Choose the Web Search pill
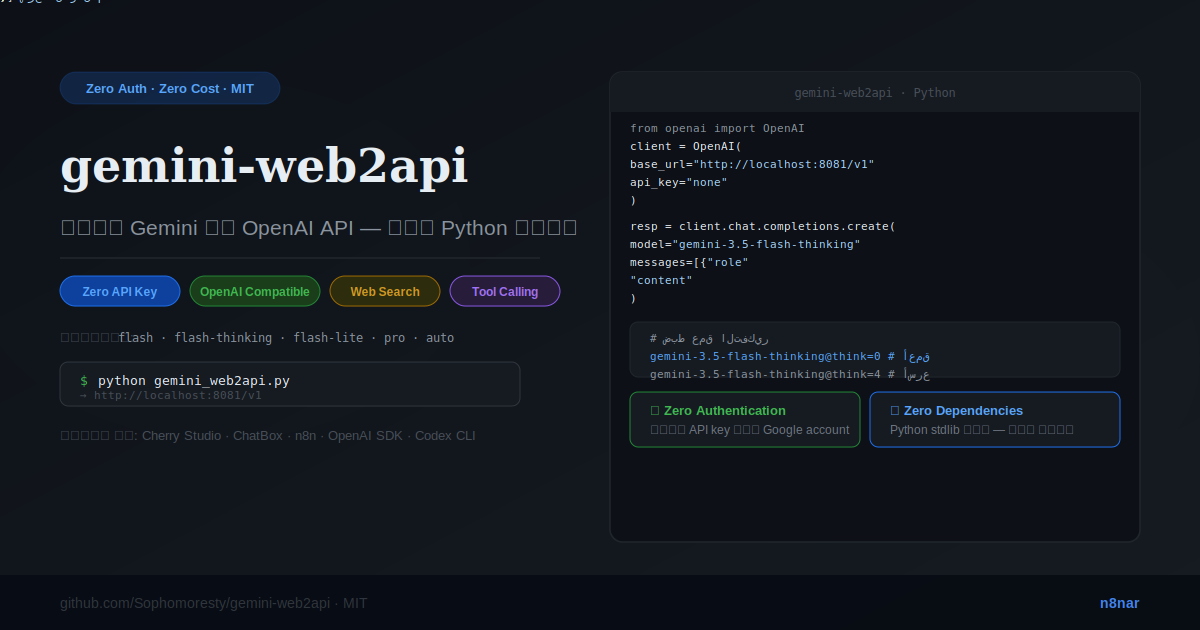This screenshot has height=630, width=1200. tap(385, 291)
